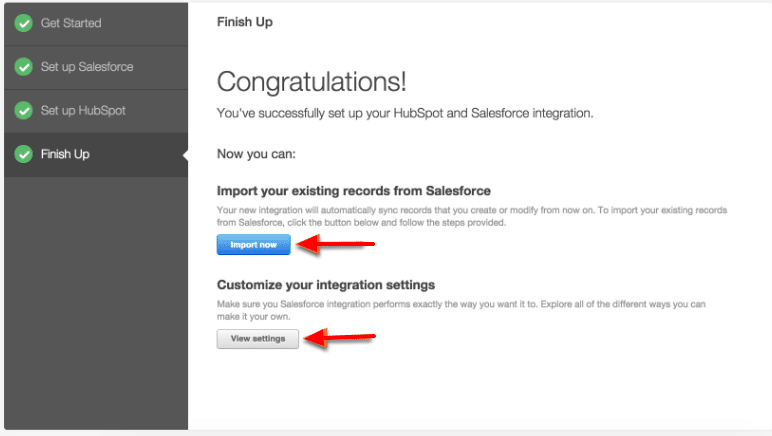This screenshot has width=772, height=436.
Task: Click the green checkmark beside Finish Up step
Action: 24,154
